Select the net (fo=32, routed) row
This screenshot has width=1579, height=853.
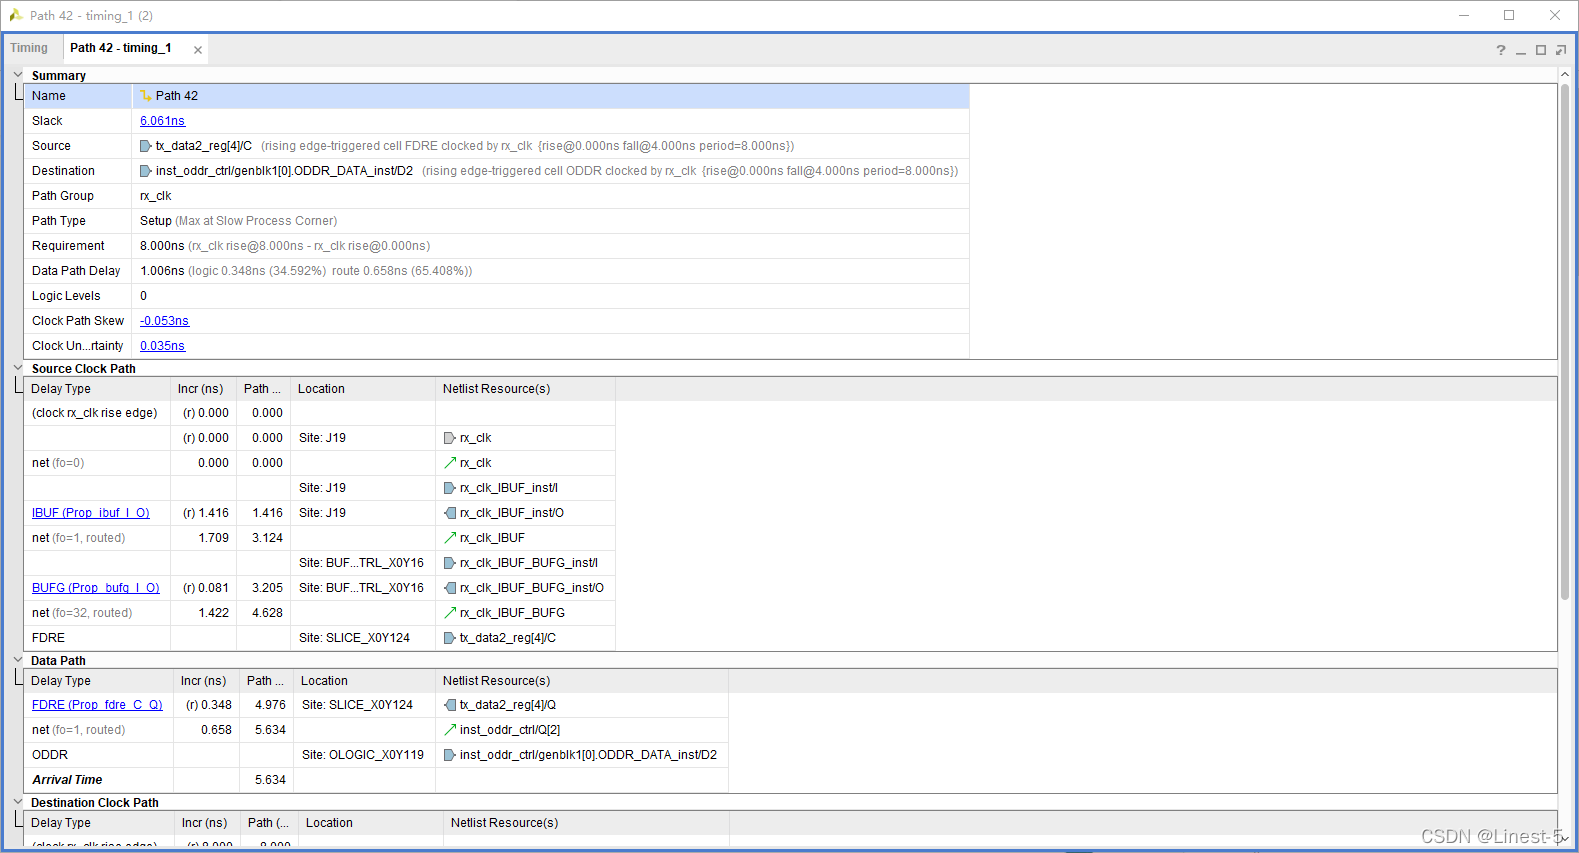(320, 613)
